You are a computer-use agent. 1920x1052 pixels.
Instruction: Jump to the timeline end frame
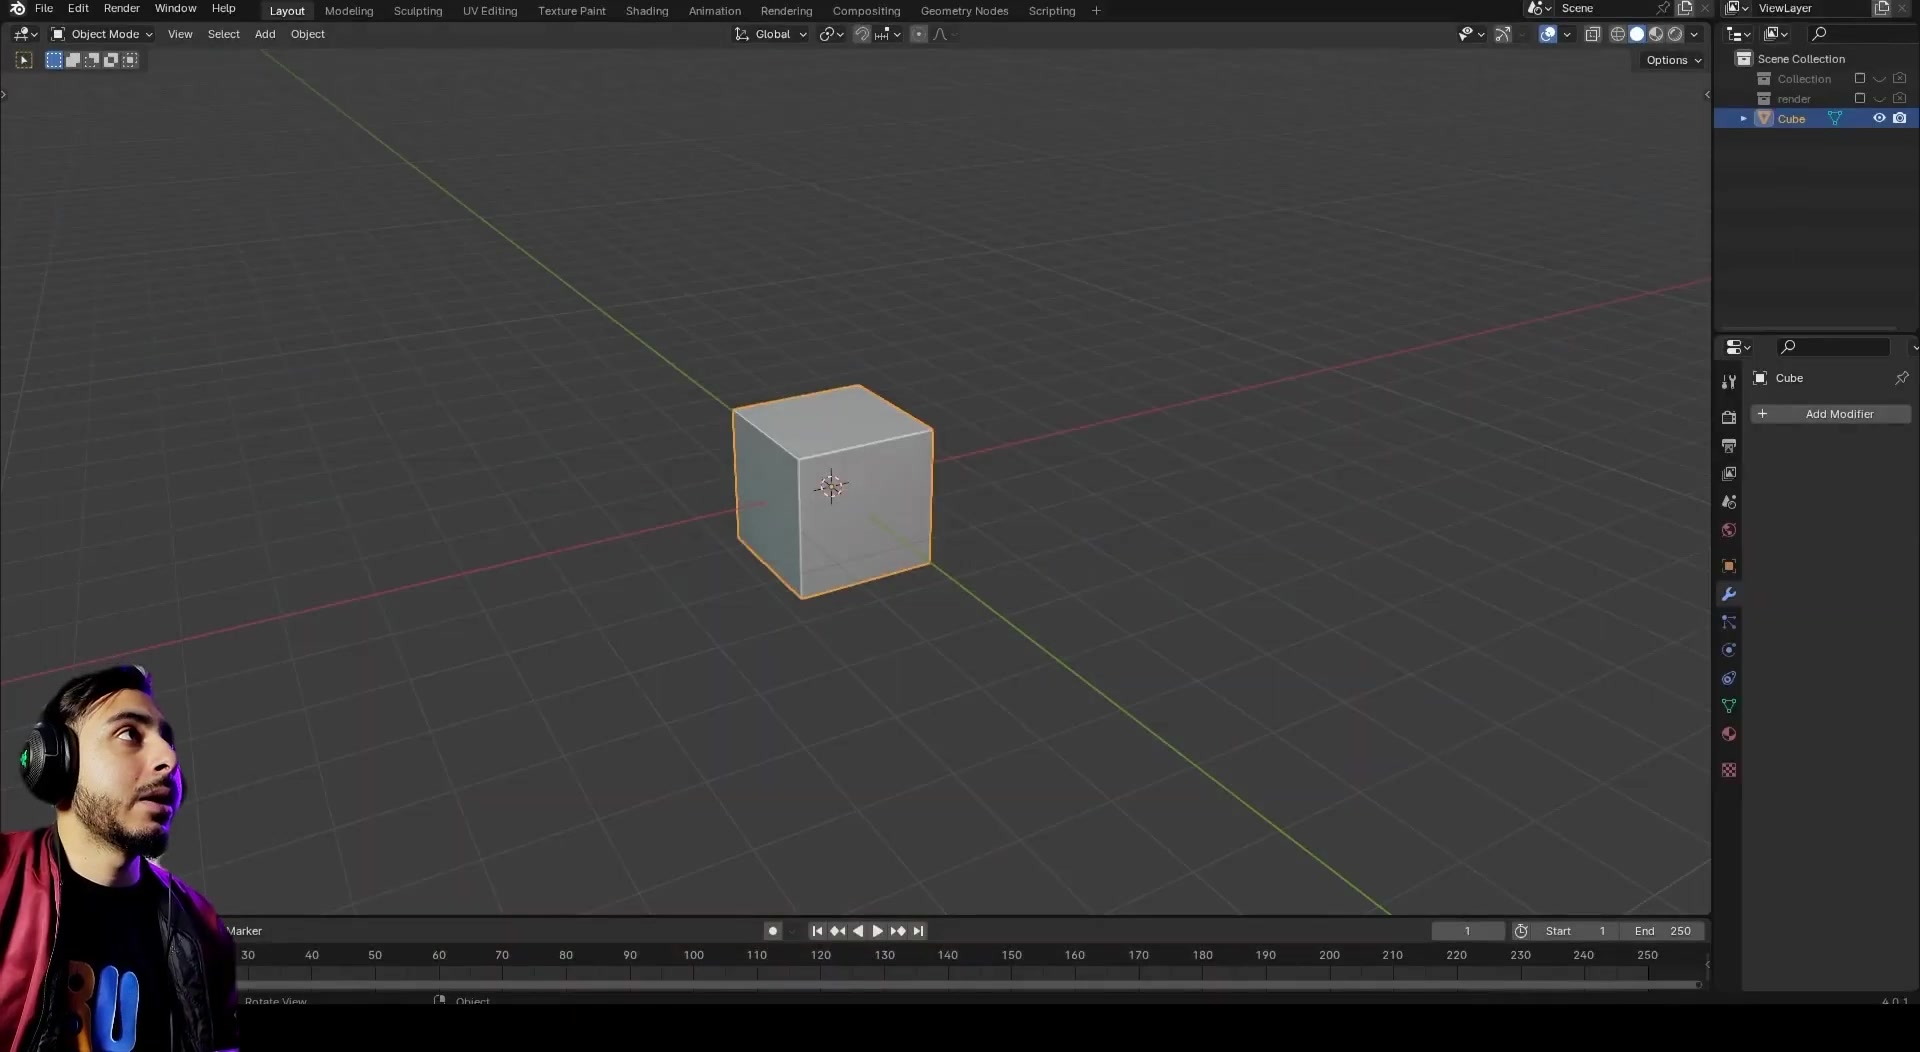point(918,931)
